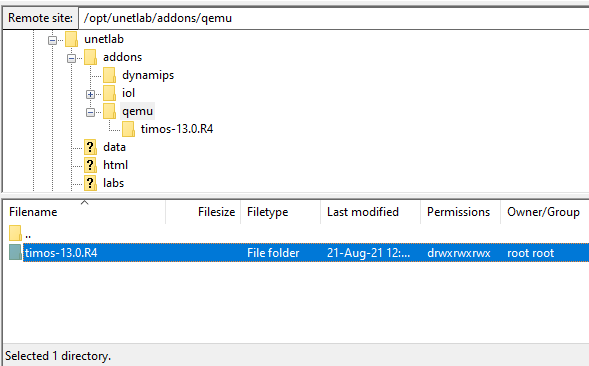Sort by Permissions column header
This screenshot has height=366, width=589.
coord(461,212)
